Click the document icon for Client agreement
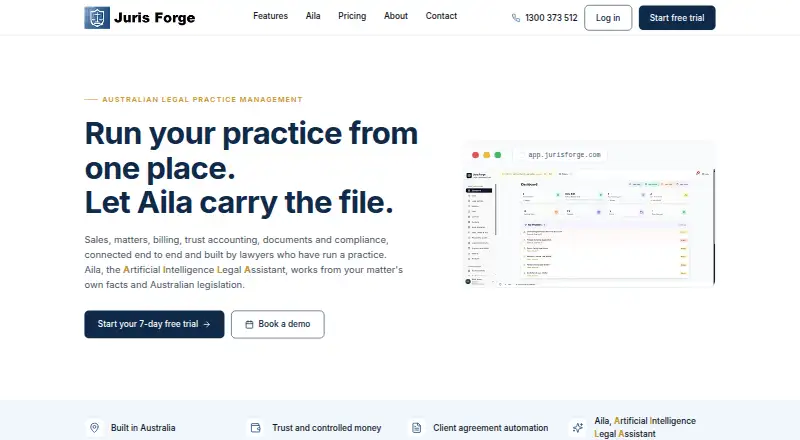 [416, 427]
